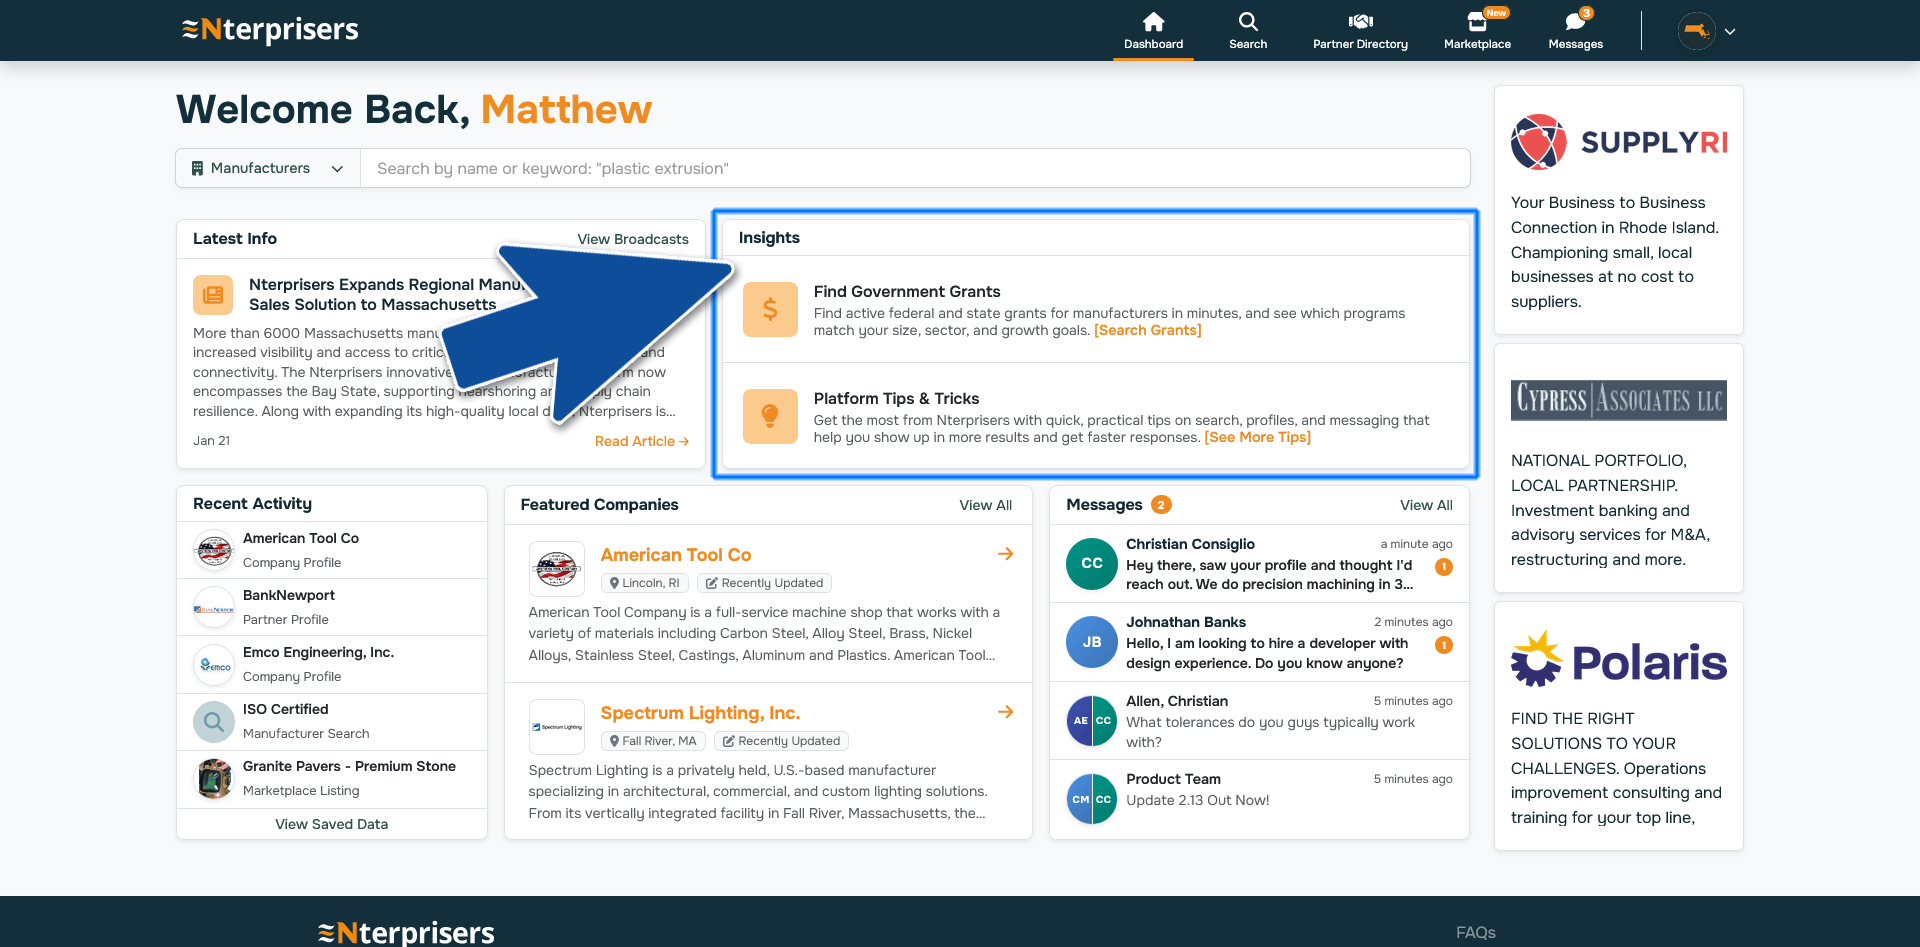The height and width of the screenshot is (947, 1920).
Task: Click the Partner Directory icon in the top bar
Action: [1360, 21]
